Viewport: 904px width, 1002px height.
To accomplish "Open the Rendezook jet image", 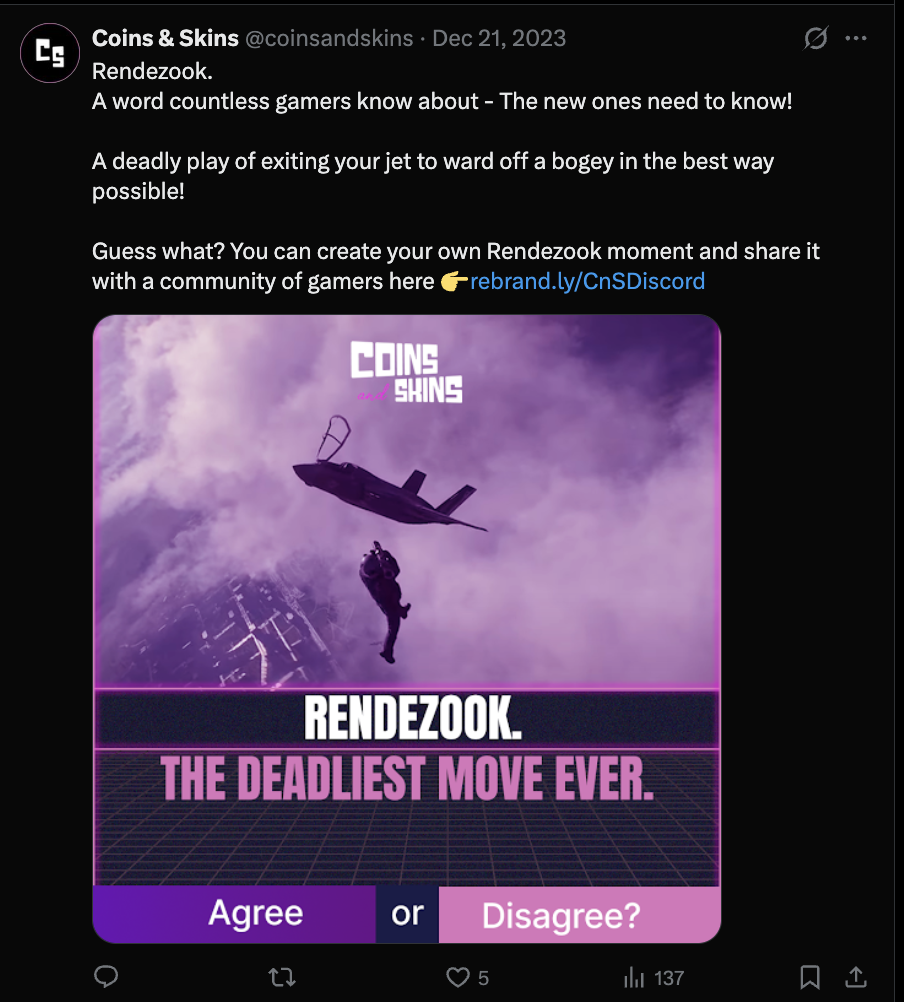I will pyautogui.click(x=407, y=629).
